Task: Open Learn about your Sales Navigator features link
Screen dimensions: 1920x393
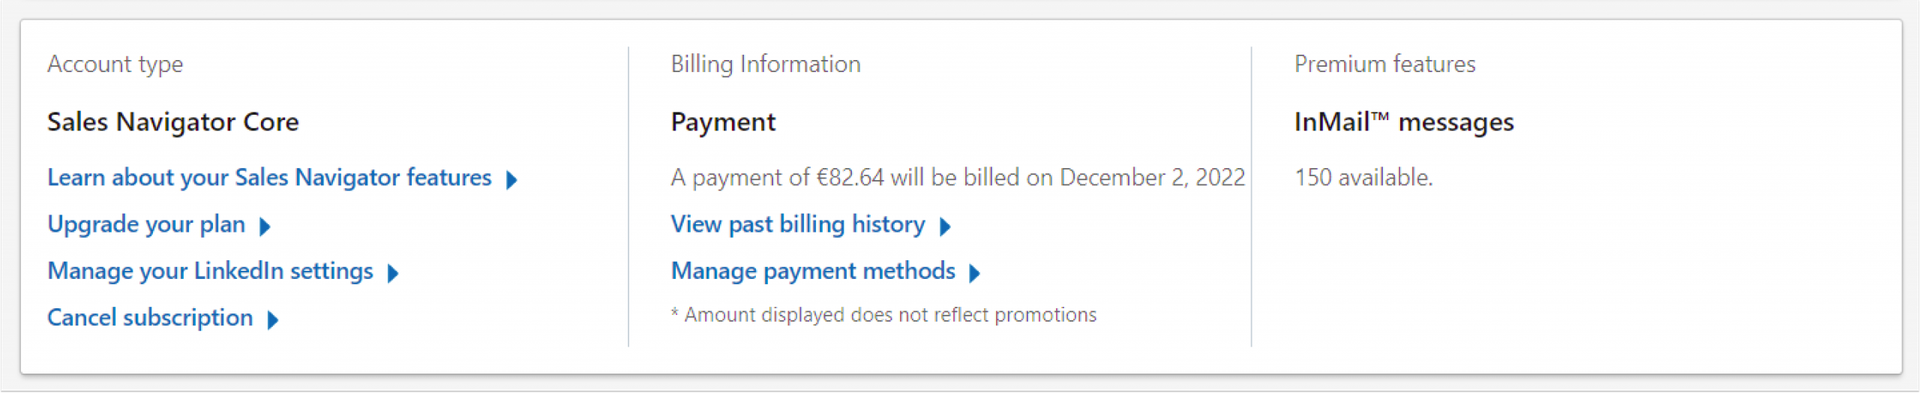Action: pyautogui.click(x=269, y=178)
